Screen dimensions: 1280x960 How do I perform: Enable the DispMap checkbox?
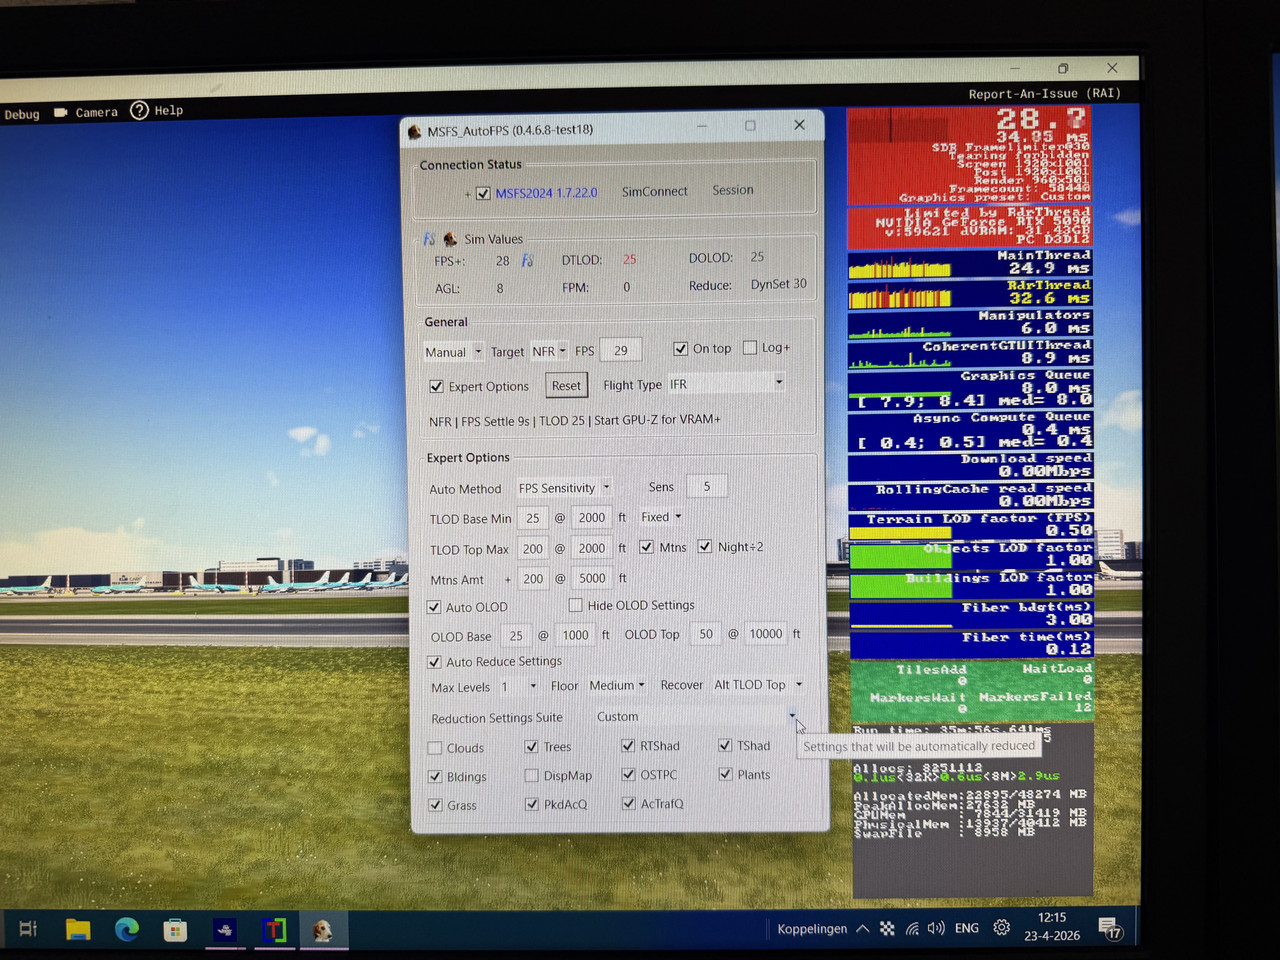pyautogui.click(x=531, y=775)
